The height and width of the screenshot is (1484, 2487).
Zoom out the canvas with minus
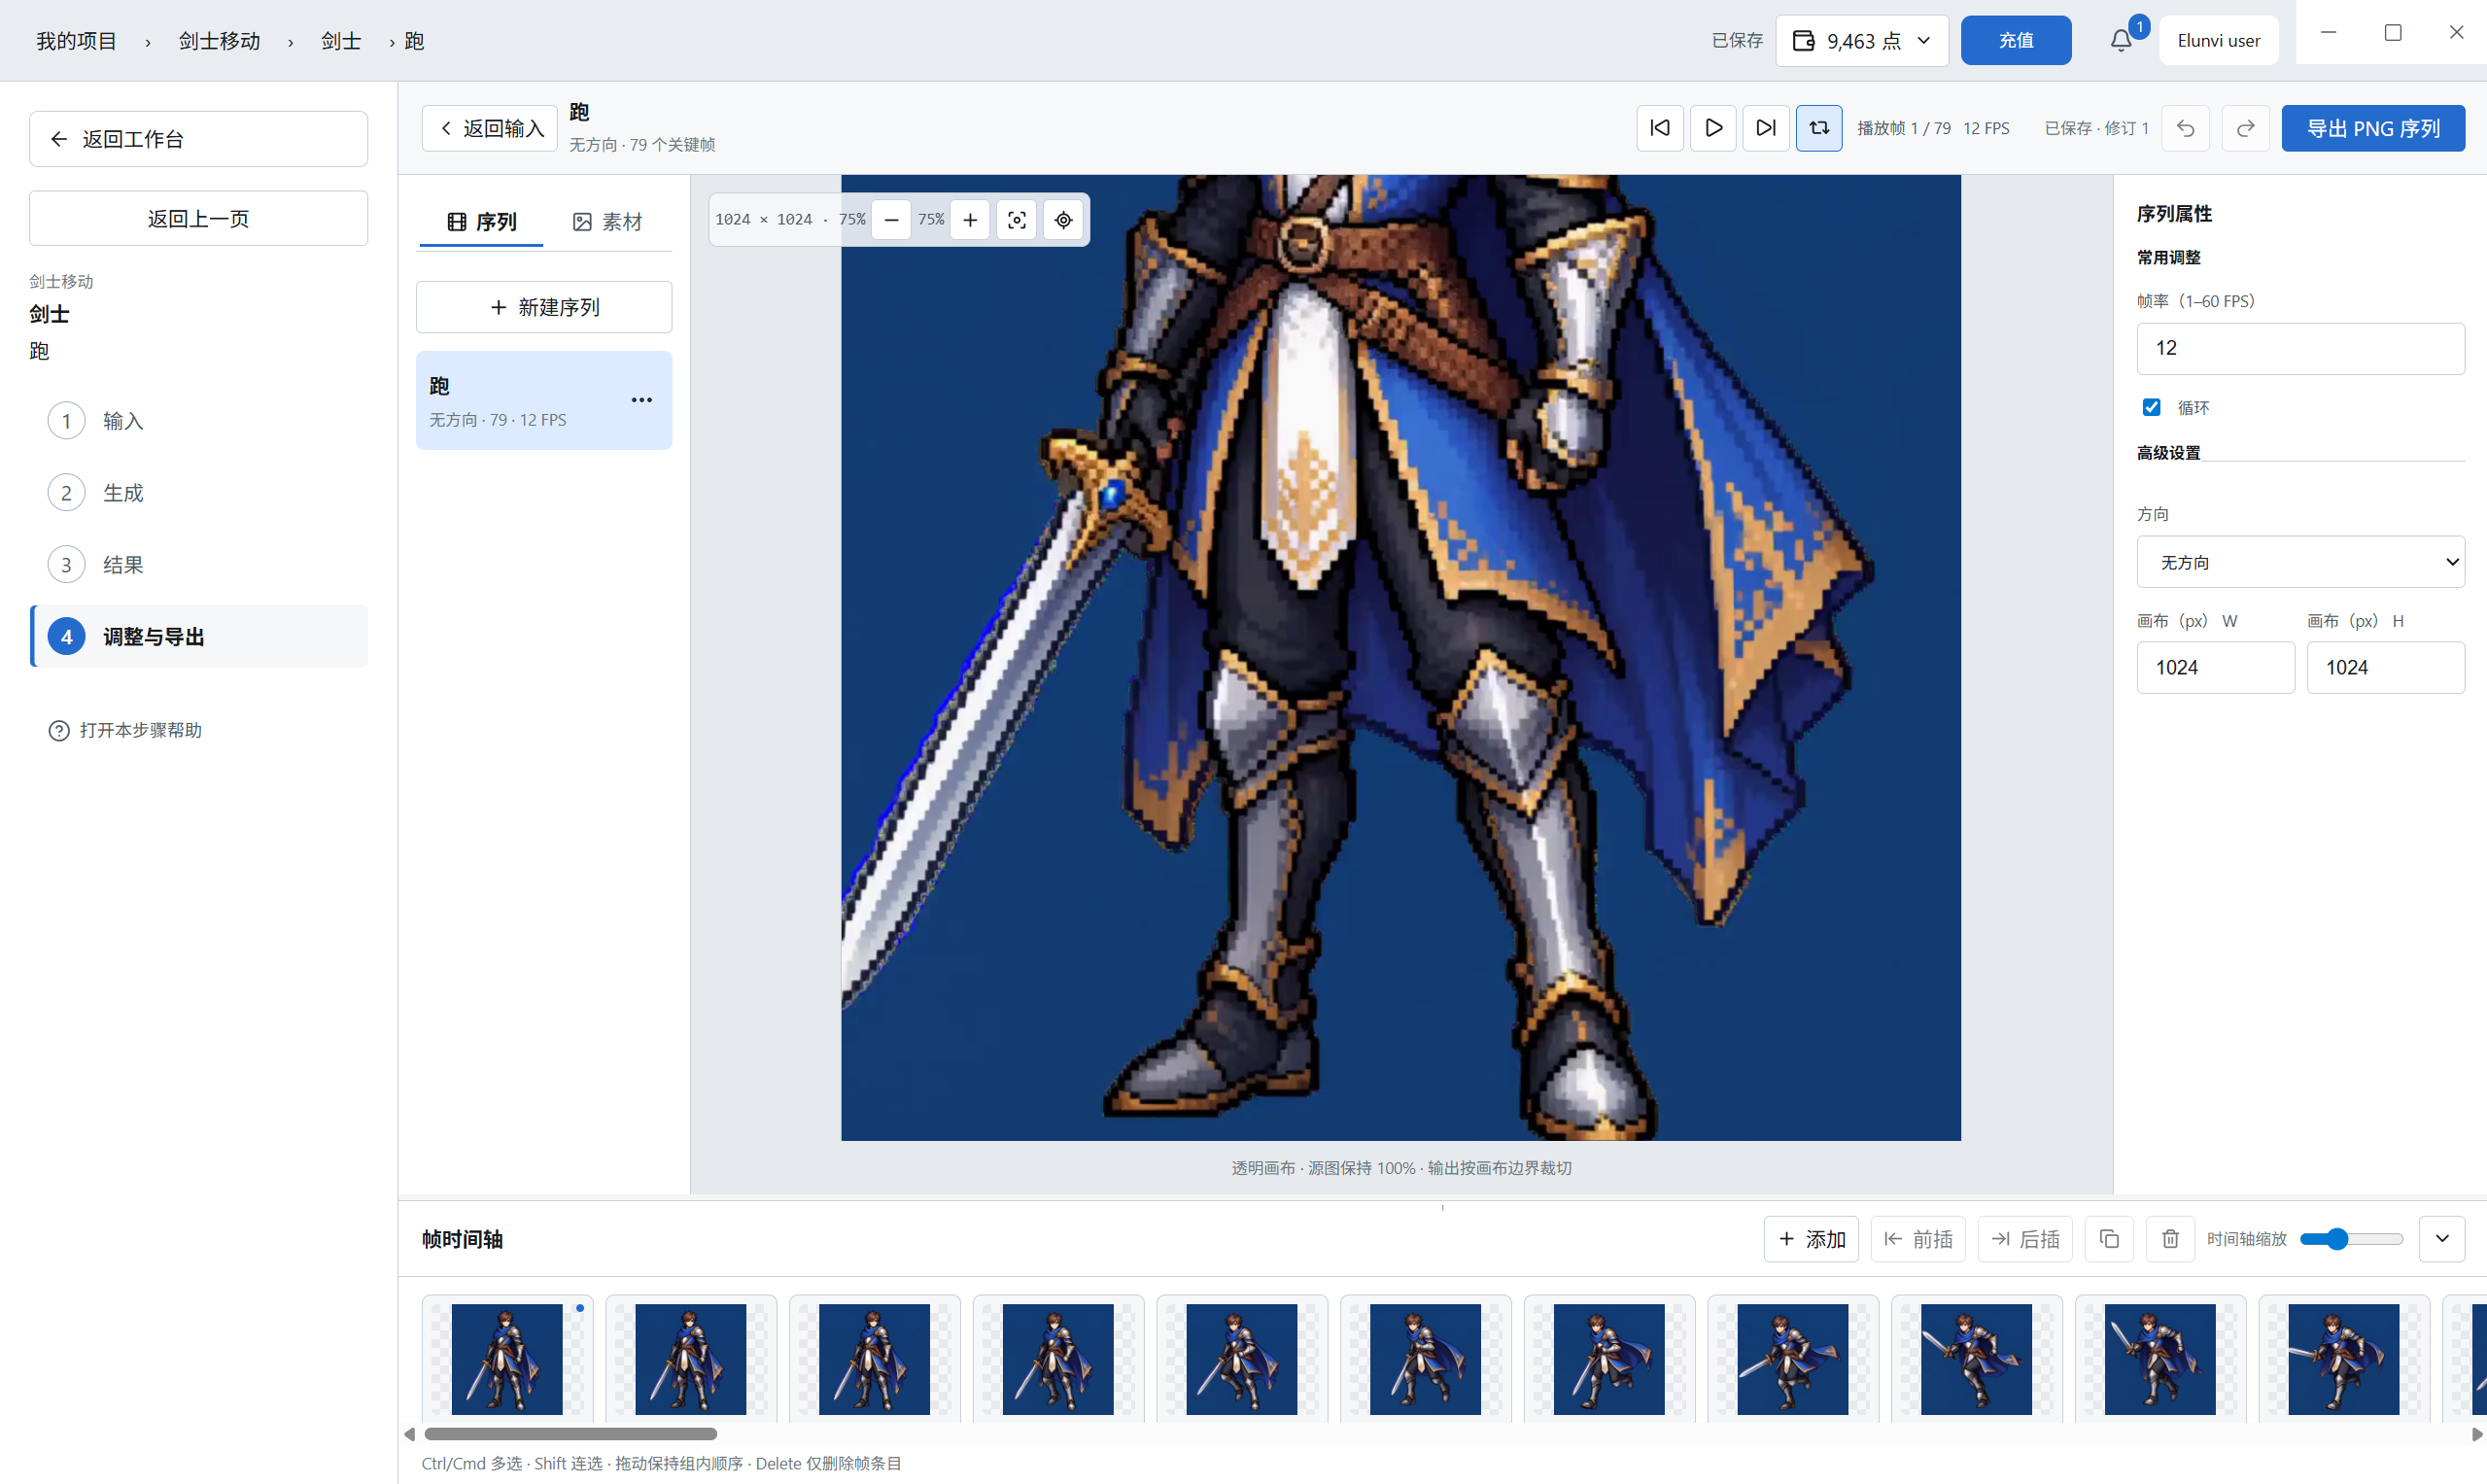coord(891,219)
